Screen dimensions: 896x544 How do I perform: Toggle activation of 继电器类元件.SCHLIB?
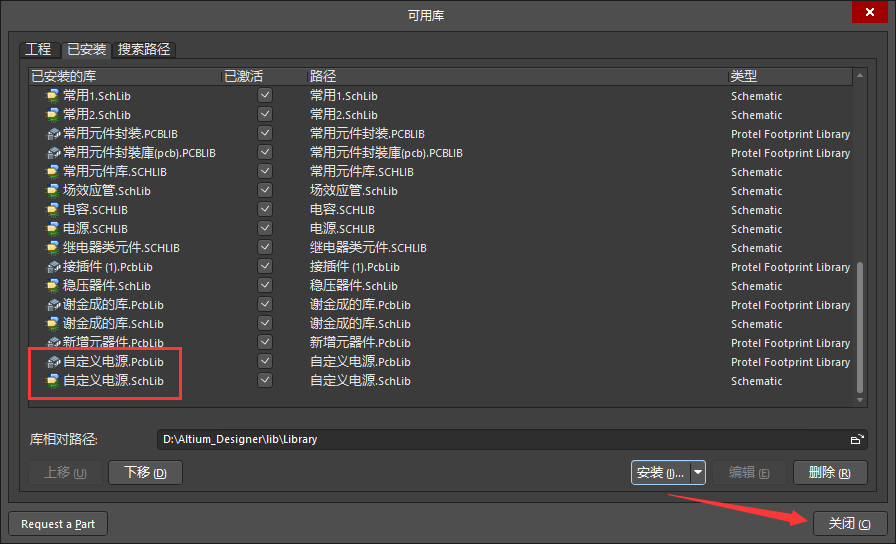click(265, 247)
